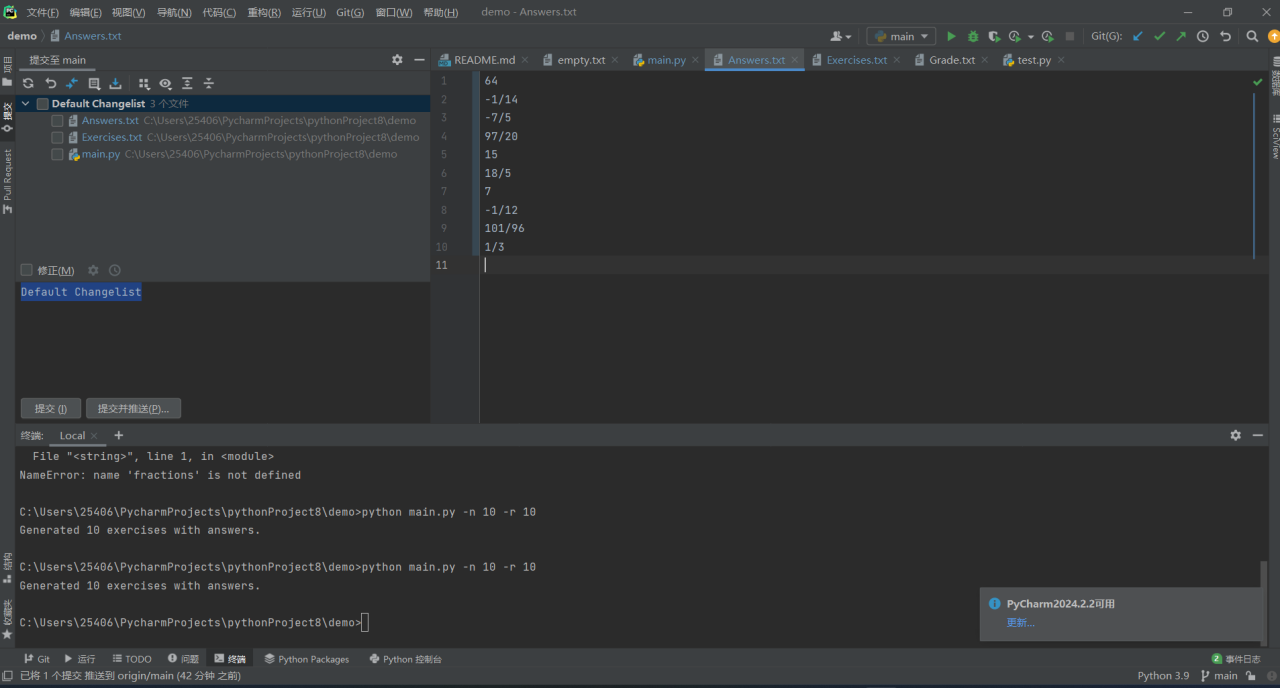Click the profile main icon
Image resolution: width=1280 pixels, height=688 pixels.
pos(1015,36)
